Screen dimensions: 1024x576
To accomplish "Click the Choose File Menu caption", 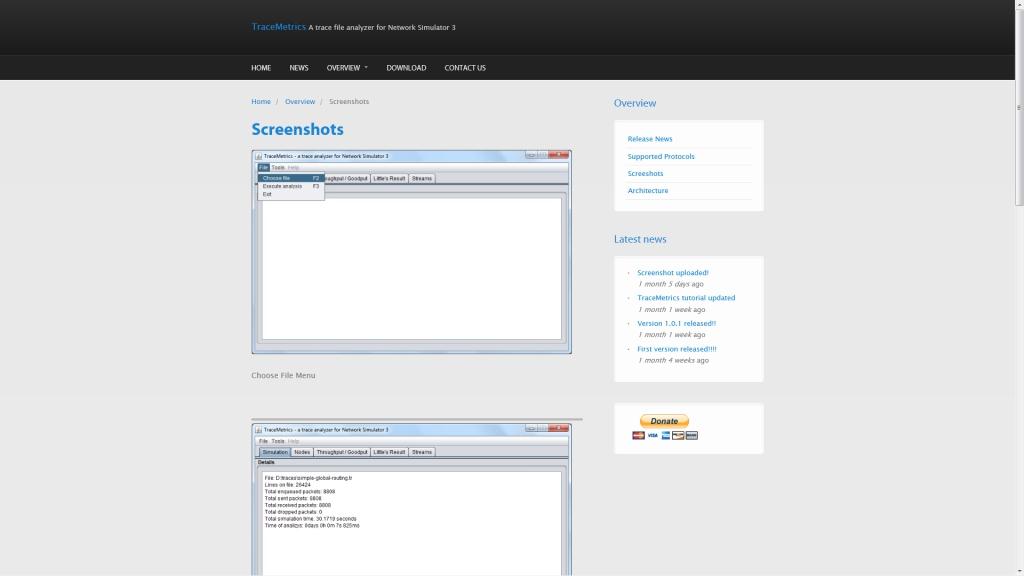I will [x=283, y=376].
